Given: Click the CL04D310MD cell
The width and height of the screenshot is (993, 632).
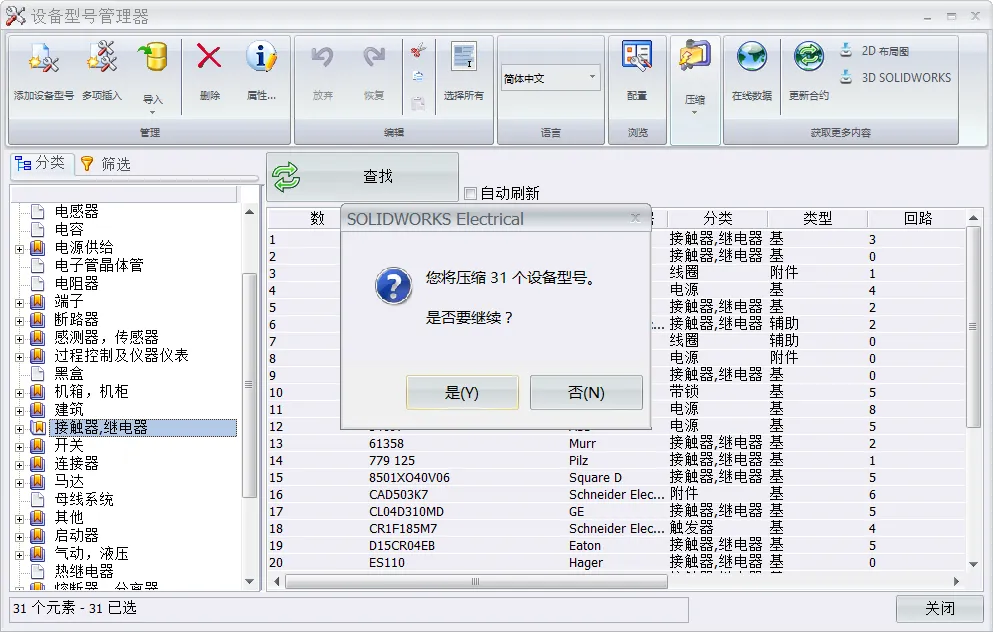Looking at the screenshot, I should pyautogui.click(x=407, y=512).
